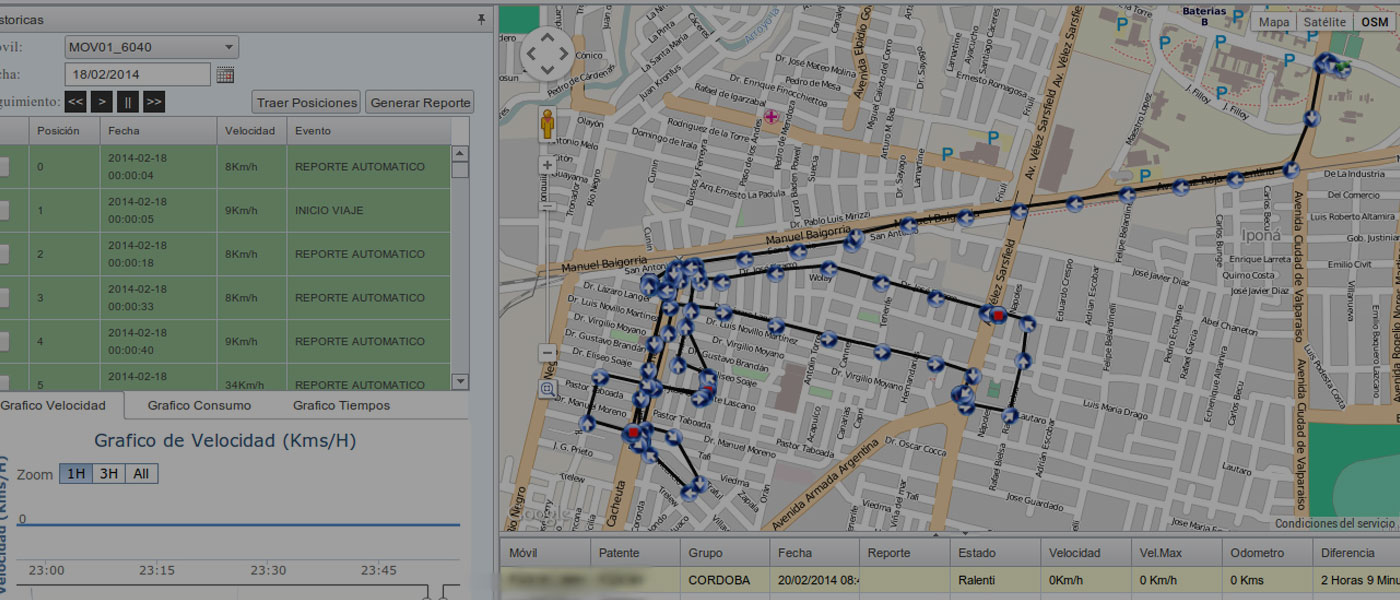The width and height of the screenshot is (1400, 600).
Task: Sort by the Posición column header
Action: click(x=64, y=131)
